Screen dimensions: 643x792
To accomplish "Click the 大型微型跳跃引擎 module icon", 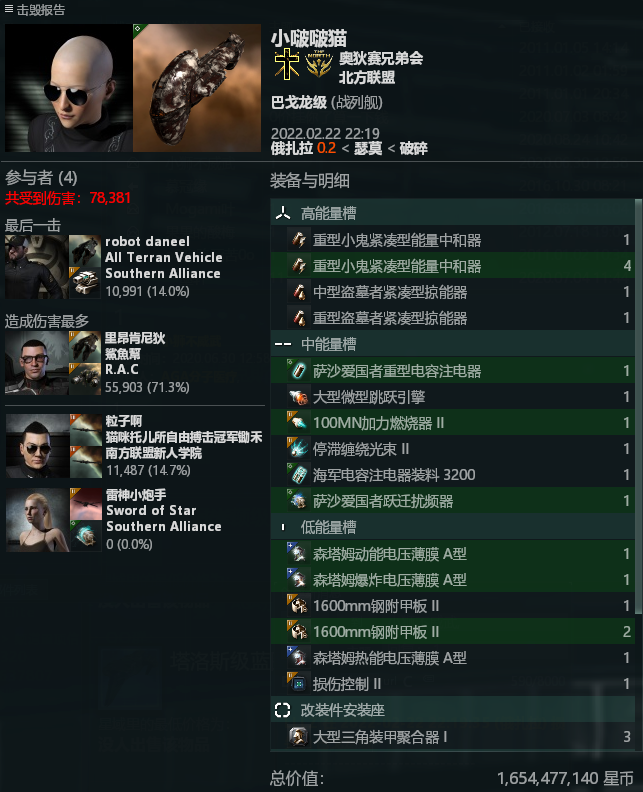I will (298, 398).
